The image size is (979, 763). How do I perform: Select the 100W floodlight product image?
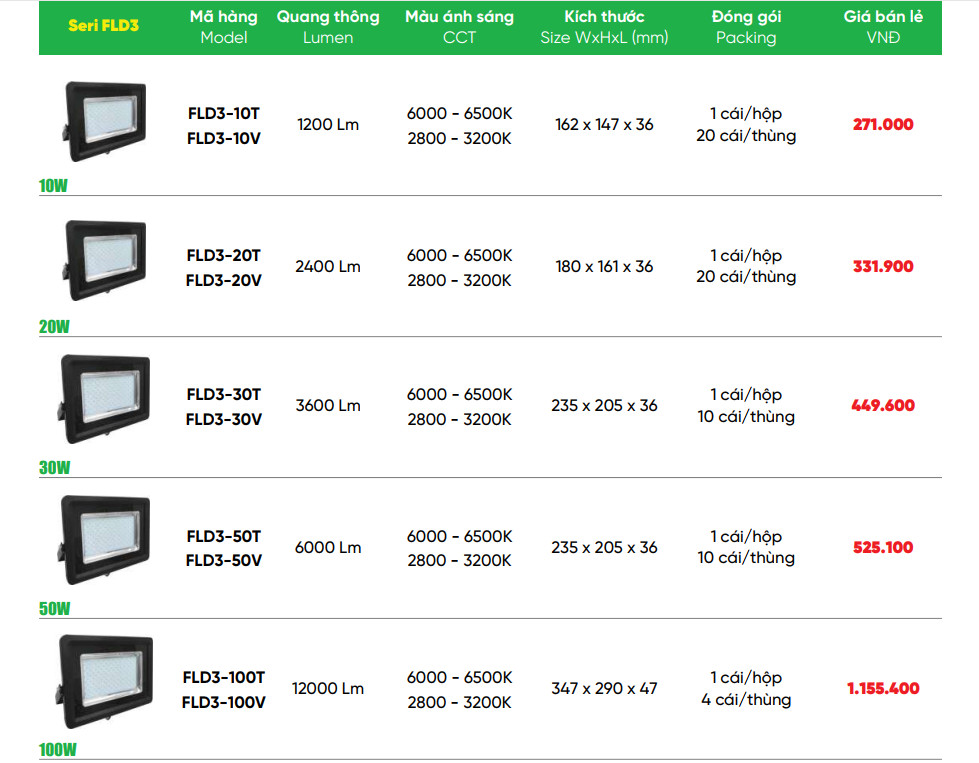(105, 682)
